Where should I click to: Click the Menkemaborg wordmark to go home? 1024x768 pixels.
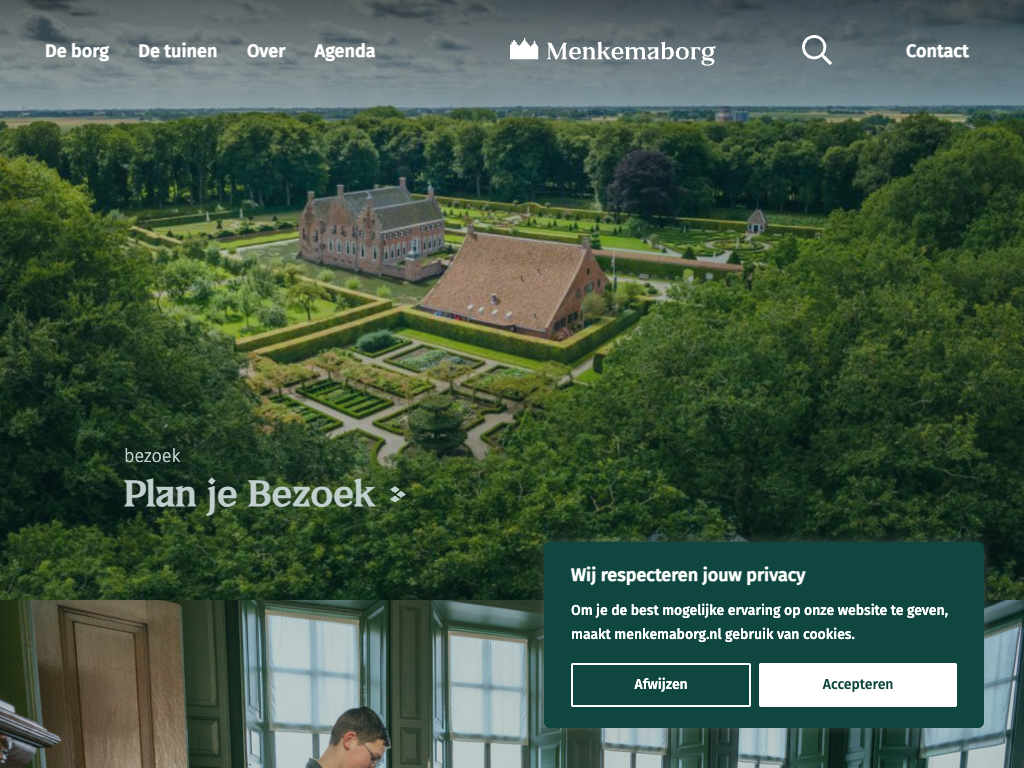tap(631, 52)
